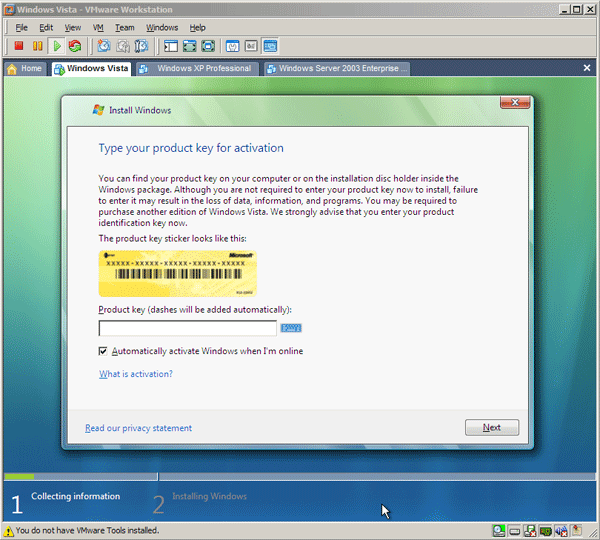Viewport: 600px width, 540px height.
Task: Open the snapshot manager icon
Action: [x=142, y=46]
